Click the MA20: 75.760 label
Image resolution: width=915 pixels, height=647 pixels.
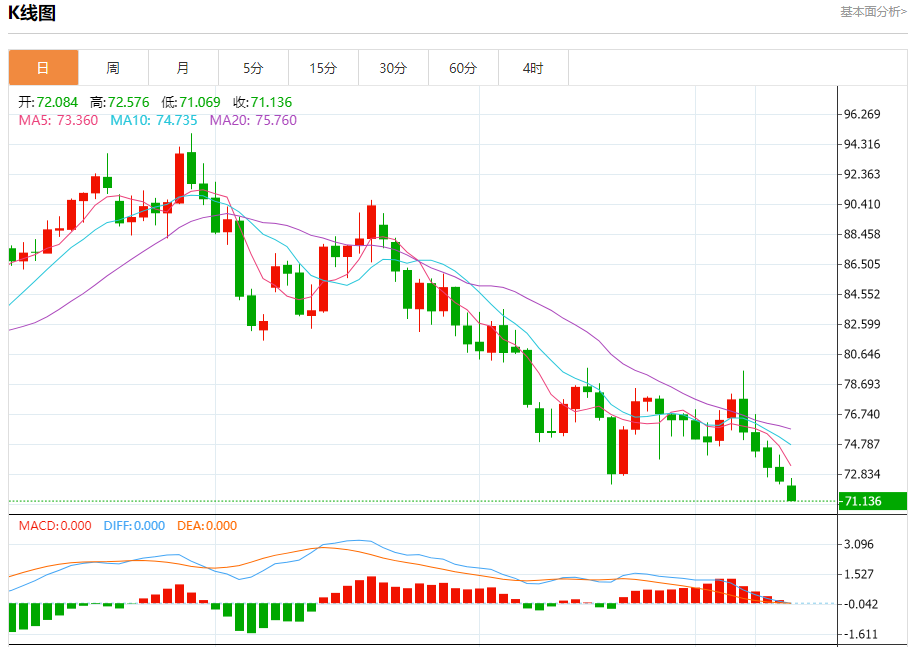click(253, 121)
